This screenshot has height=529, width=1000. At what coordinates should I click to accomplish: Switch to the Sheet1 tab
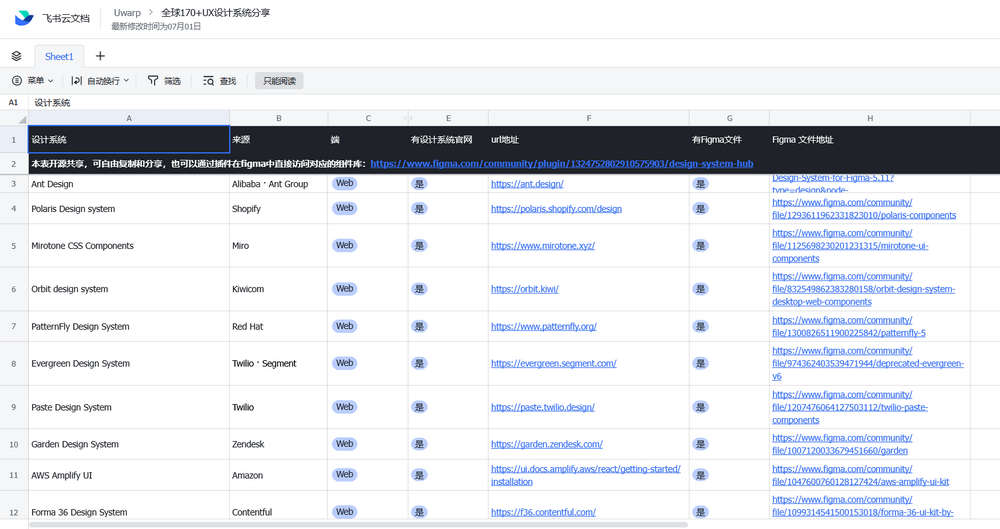tap(59, 56)
